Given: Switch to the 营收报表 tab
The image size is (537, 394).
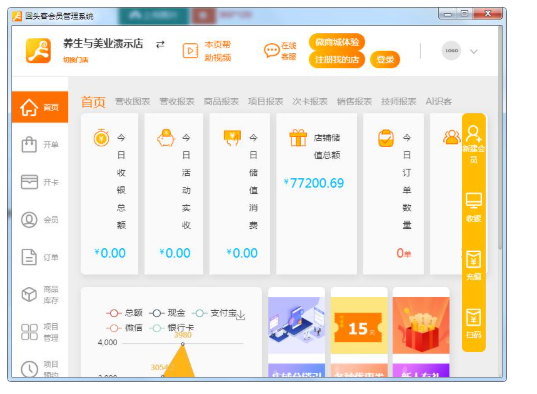Looking at the screenshot, I should pos(177,101).
